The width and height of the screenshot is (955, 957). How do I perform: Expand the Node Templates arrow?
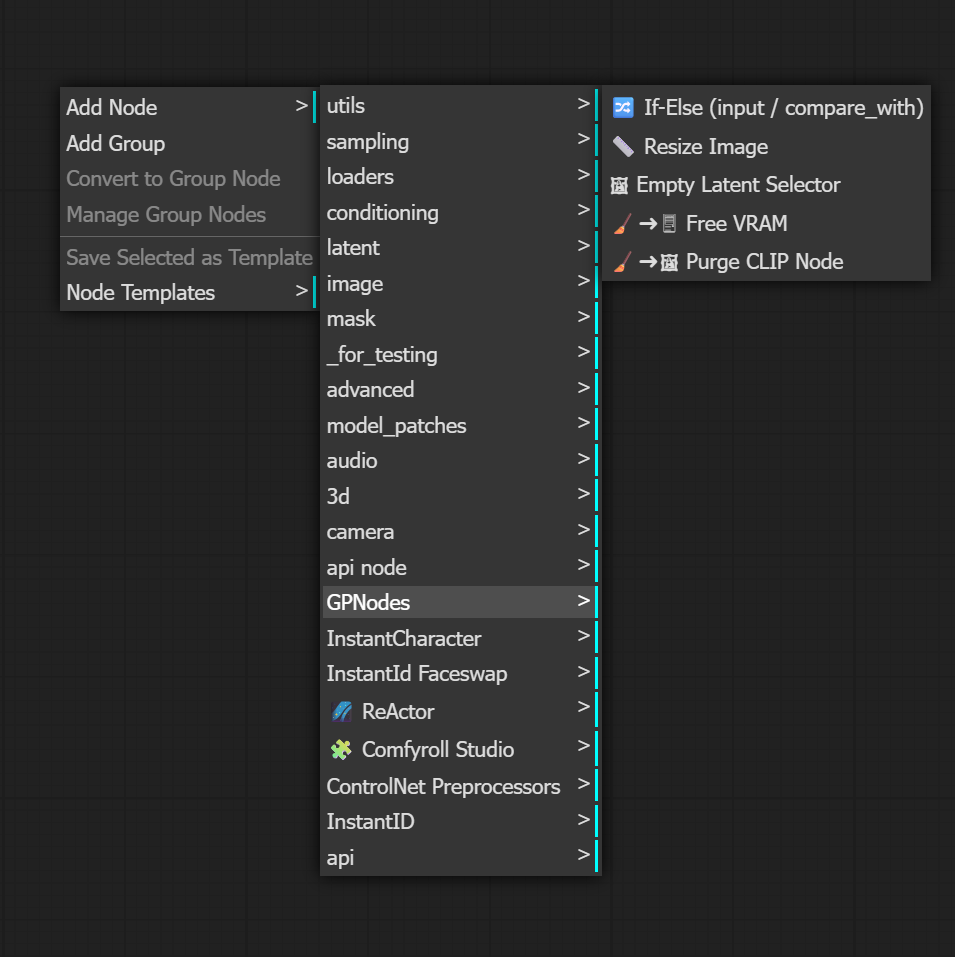(301, 291)
